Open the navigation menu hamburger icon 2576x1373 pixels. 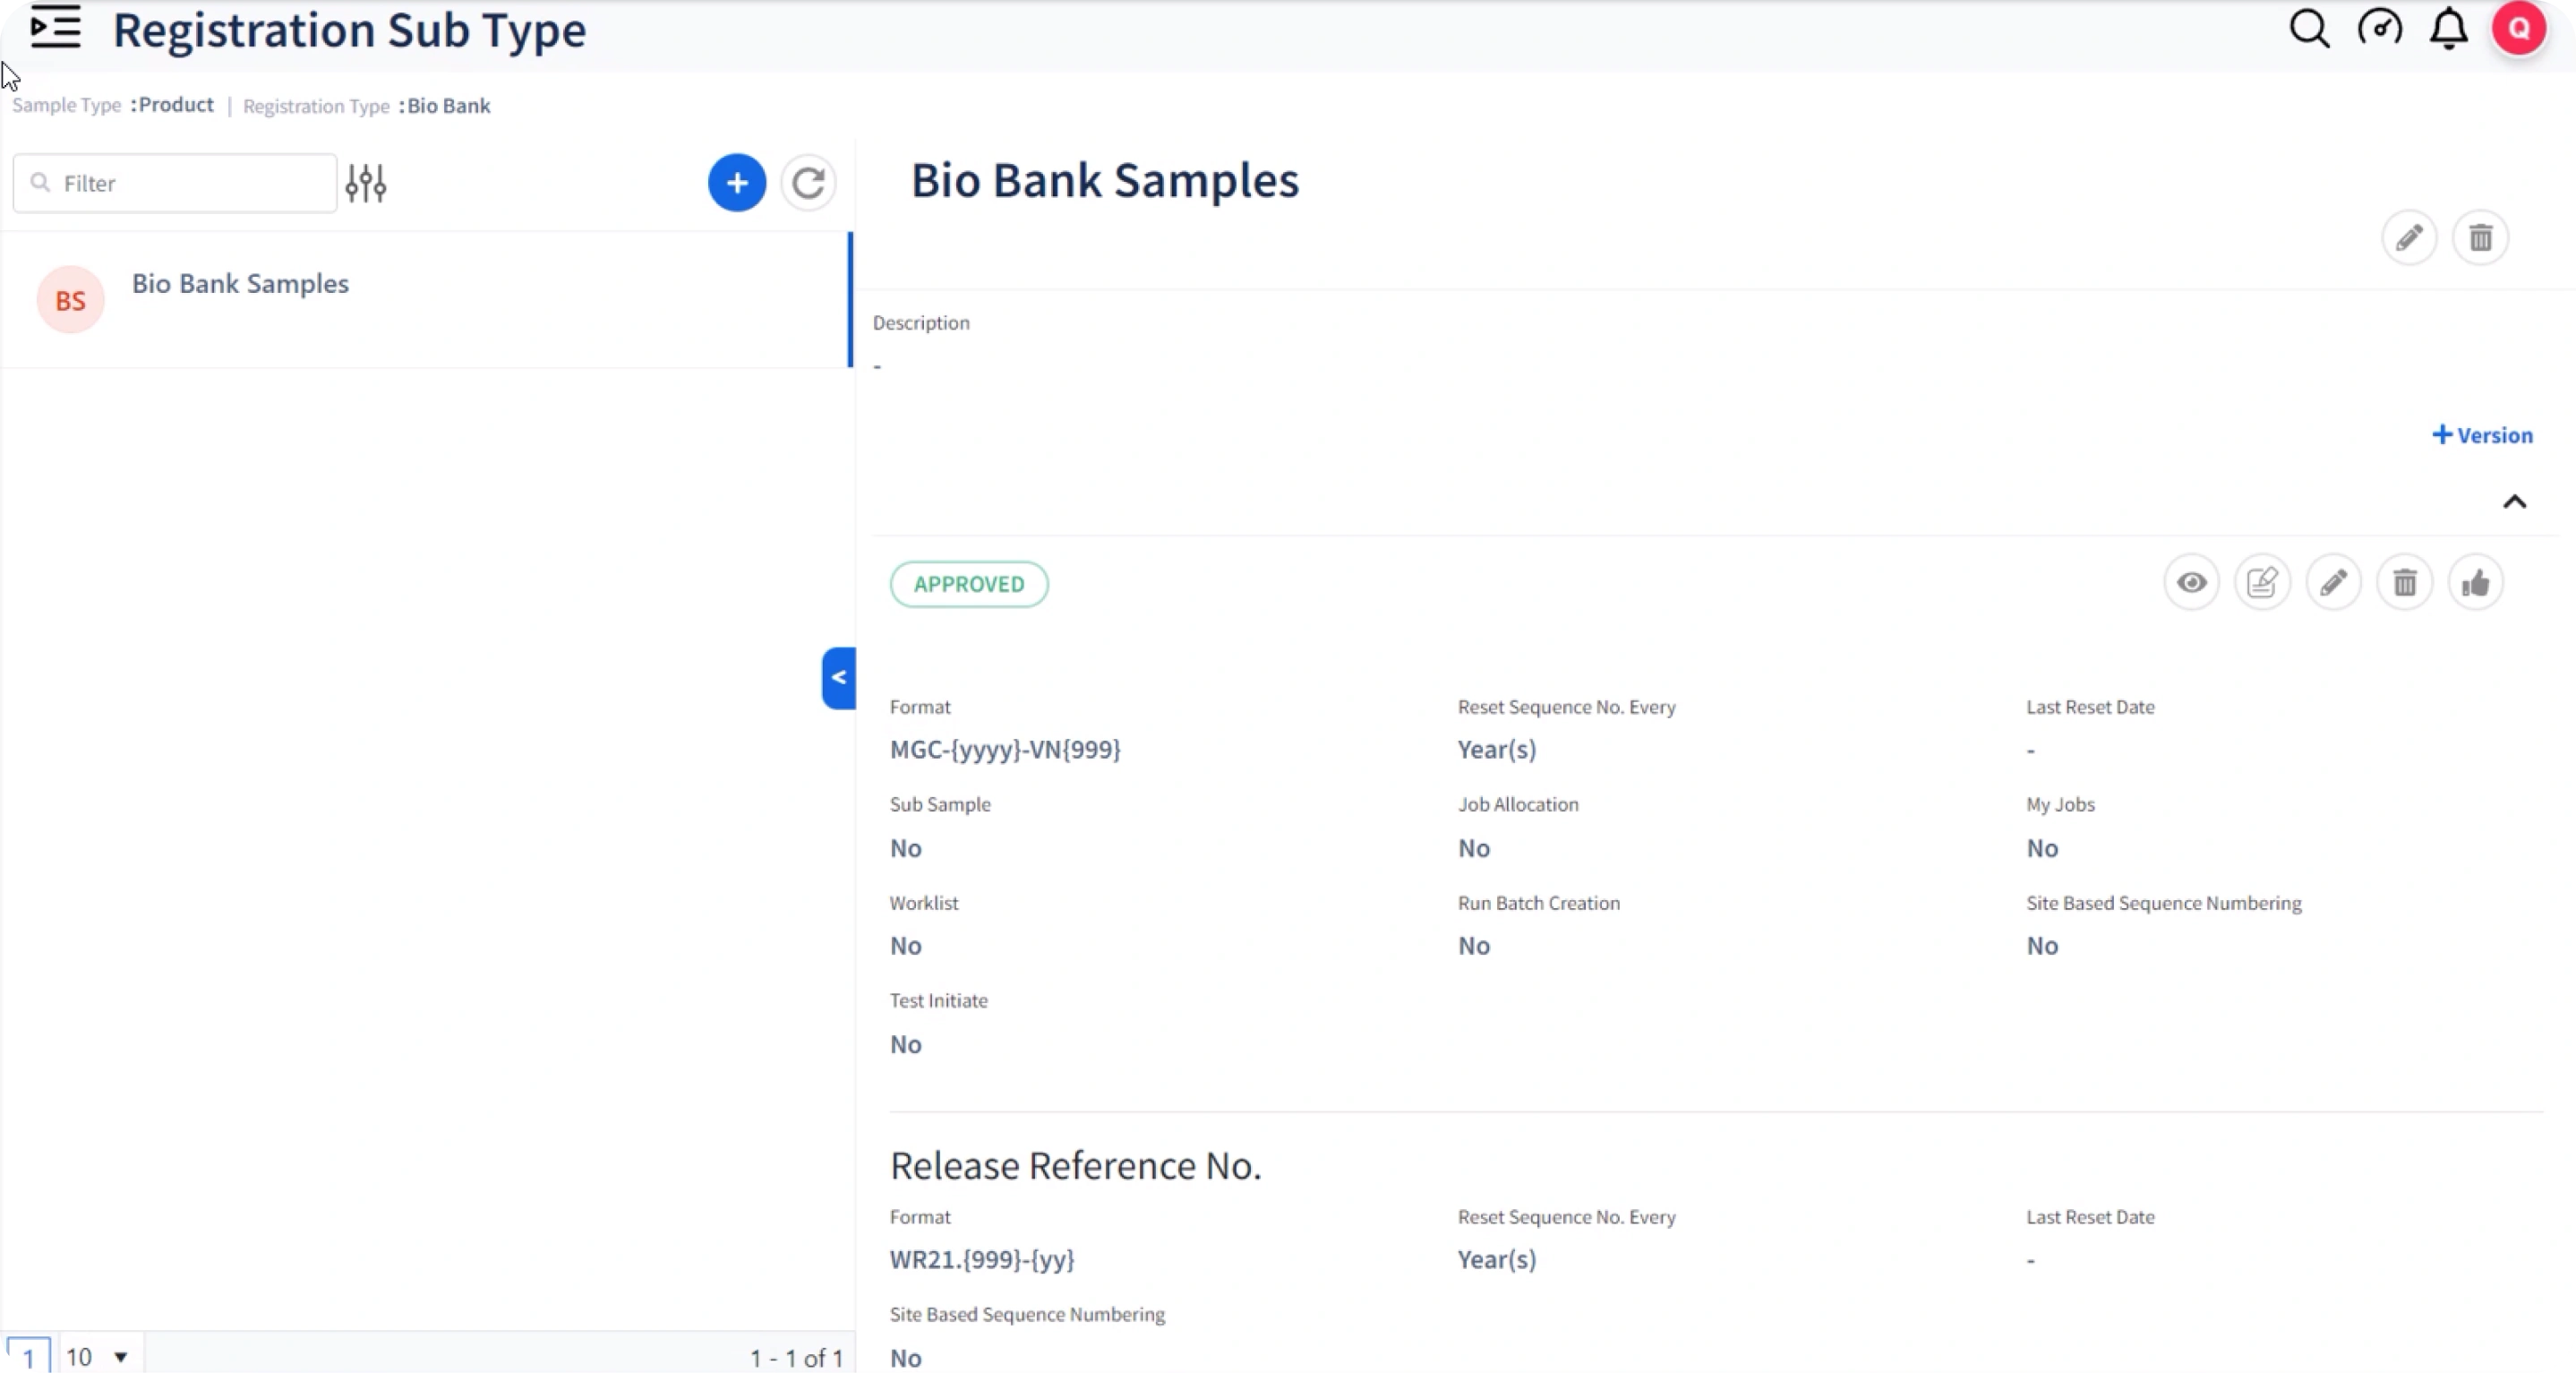(x=55, y=28)
